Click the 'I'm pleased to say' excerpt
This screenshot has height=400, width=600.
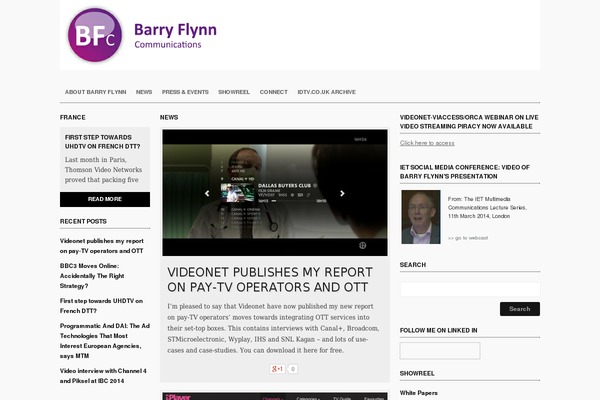coord(273,328)
